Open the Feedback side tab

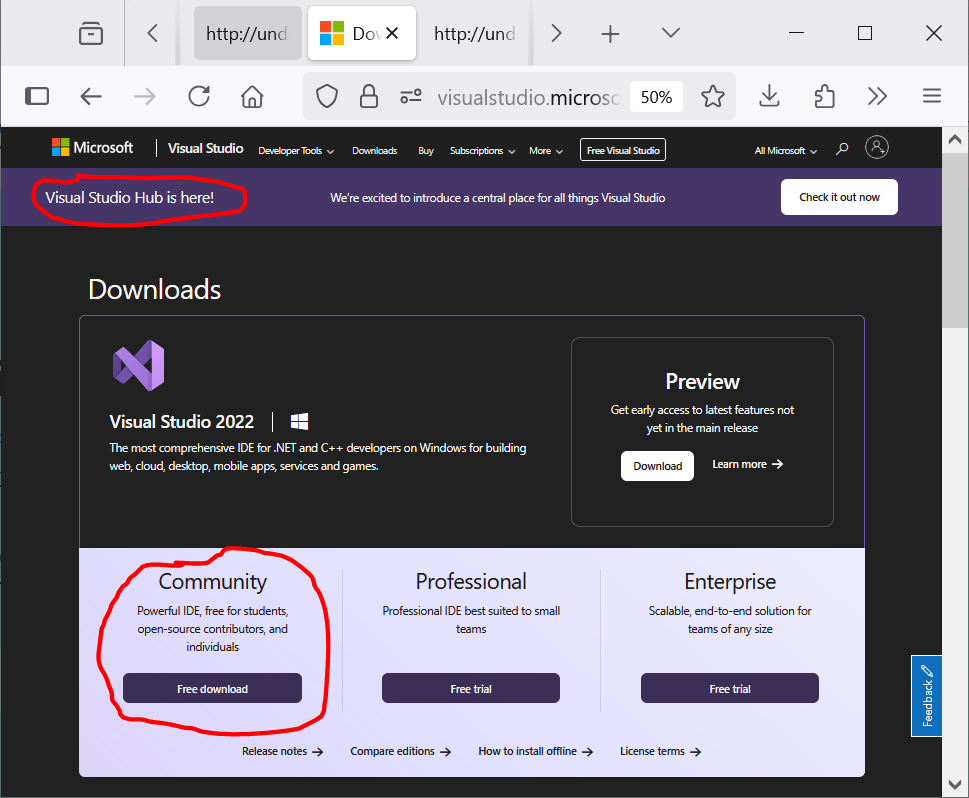coord(926,696)
